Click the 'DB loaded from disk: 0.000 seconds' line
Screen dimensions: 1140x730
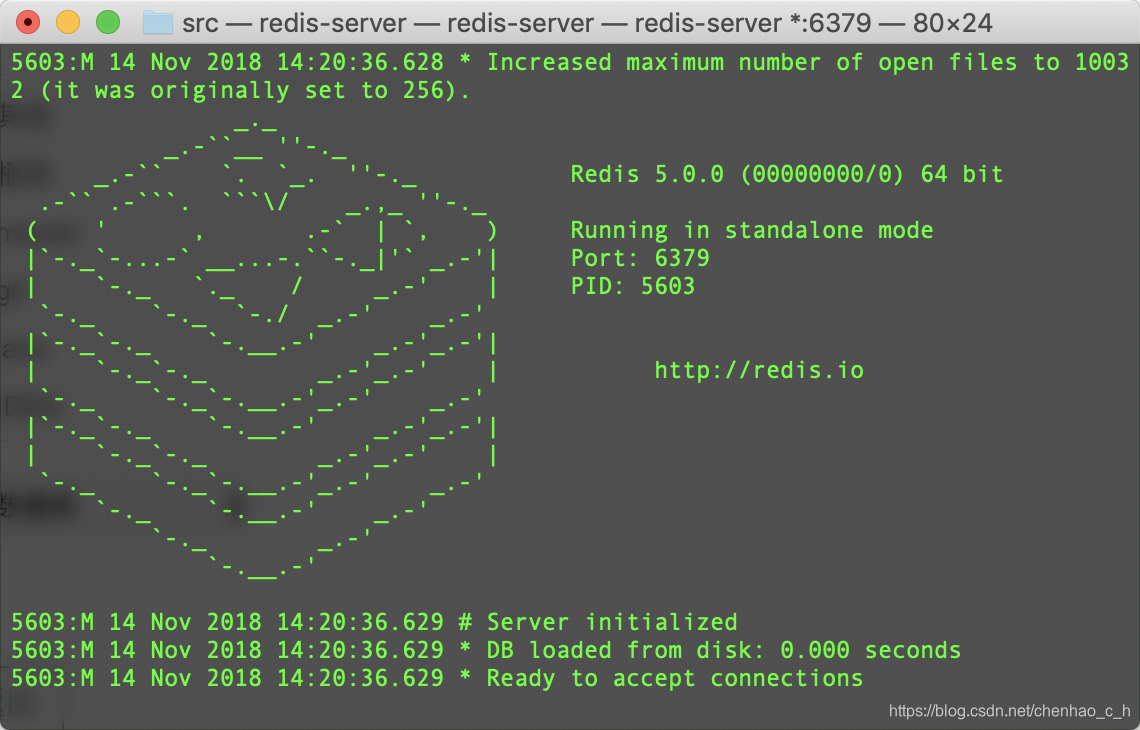click(x=486, y=649)
